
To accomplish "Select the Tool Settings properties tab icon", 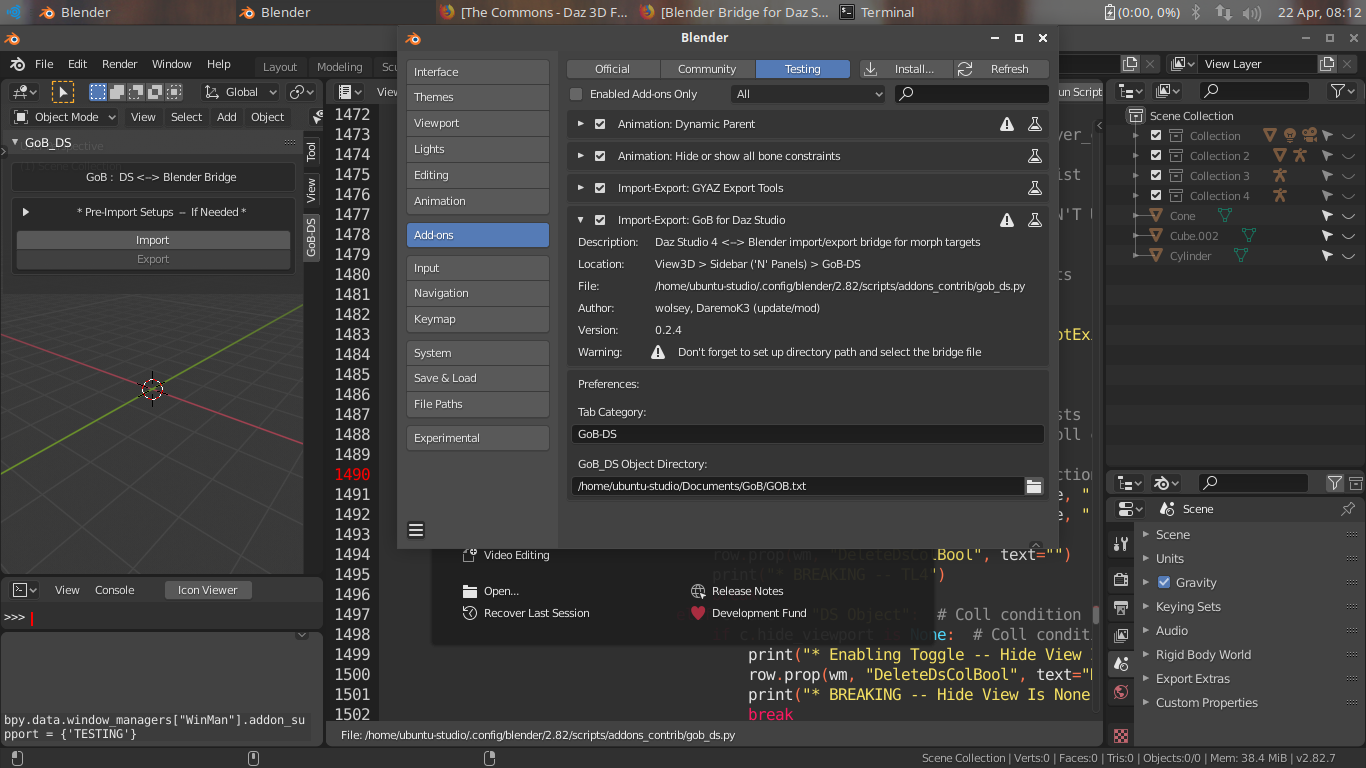I will pyautogui.click(x=1120, y=544).
